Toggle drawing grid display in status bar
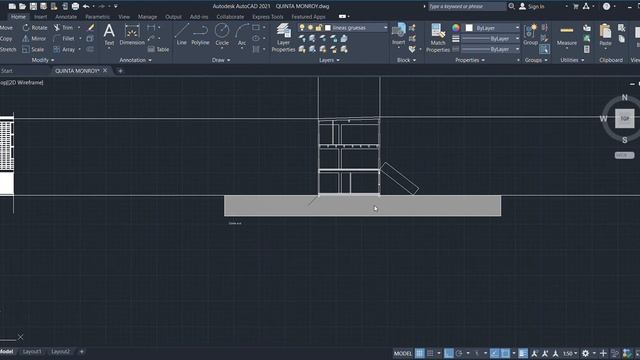640x360 pixels. (x=420, y=353)
